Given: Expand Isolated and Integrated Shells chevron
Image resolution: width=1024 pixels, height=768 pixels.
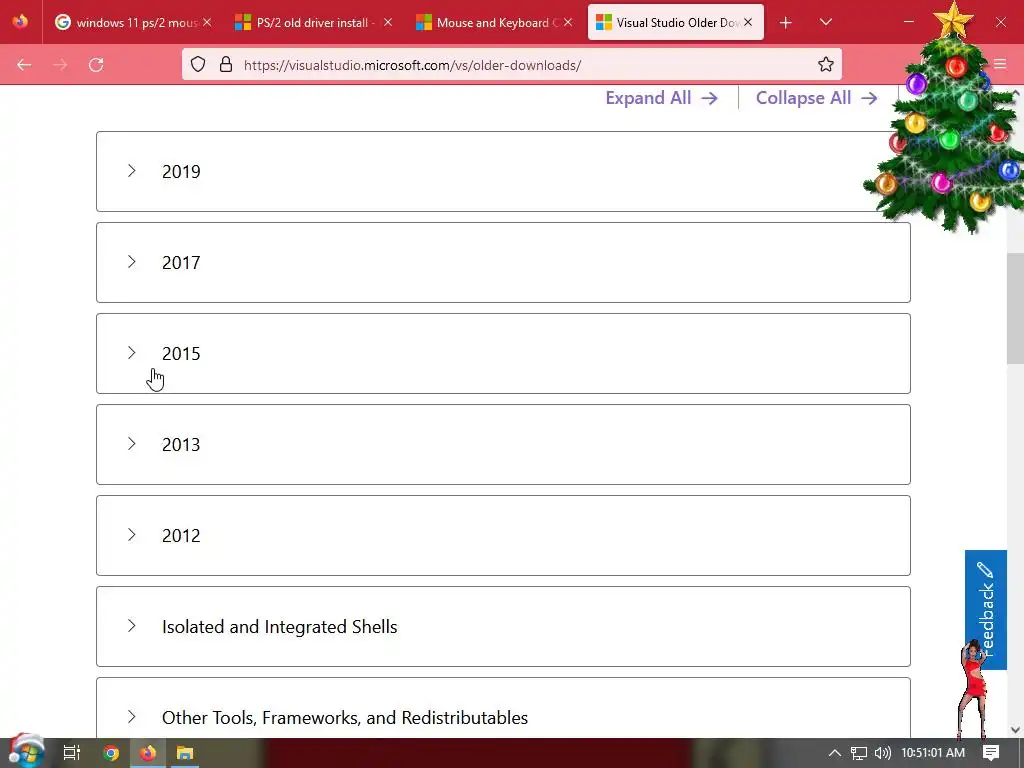Looking at the screenshot, I should point(131,626).
